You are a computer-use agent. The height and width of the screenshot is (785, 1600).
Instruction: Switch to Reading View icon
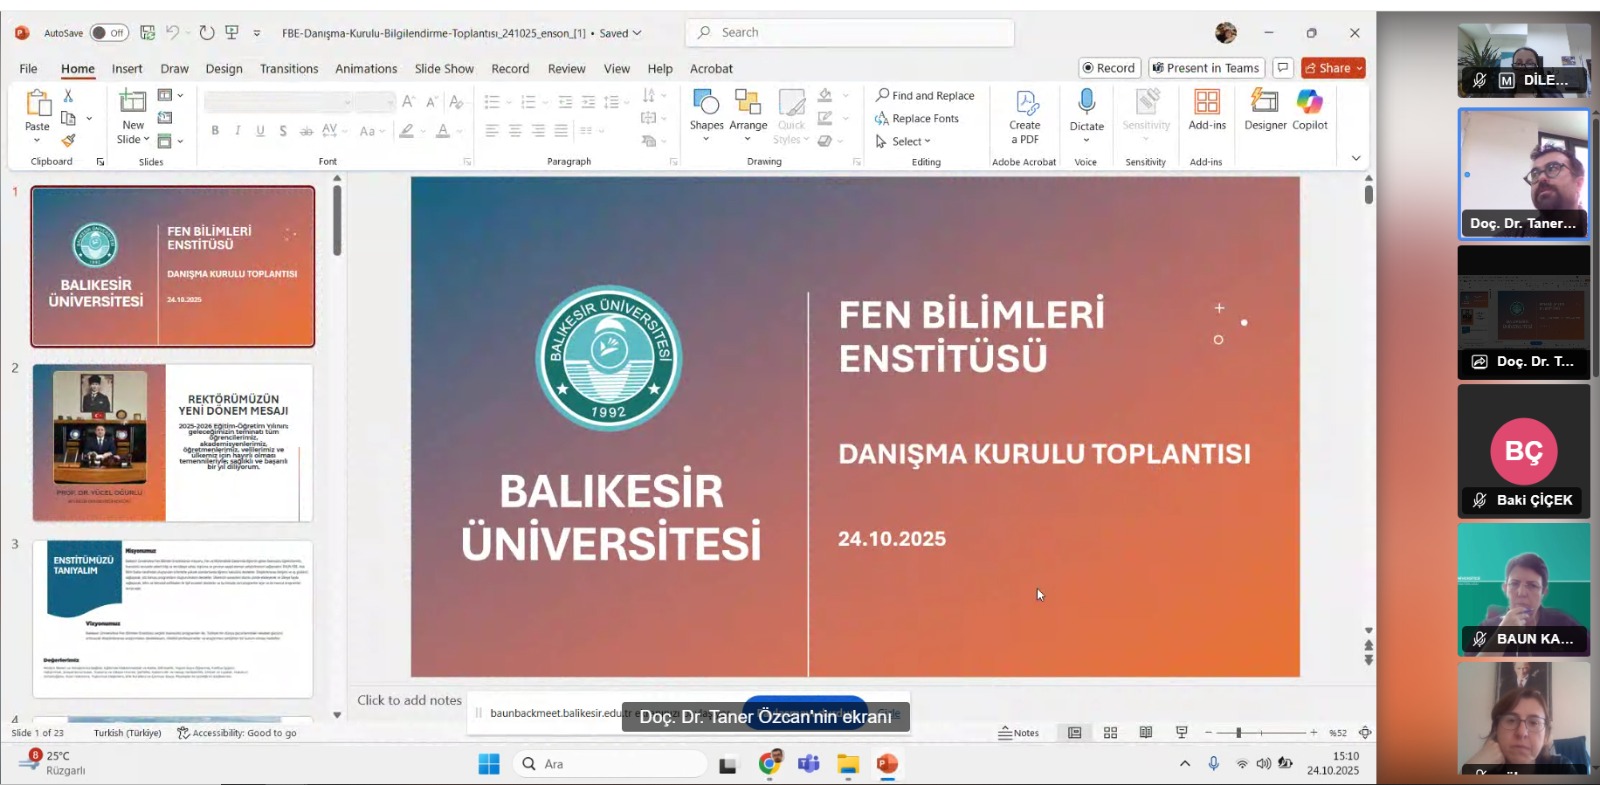tap(1146, 733)
